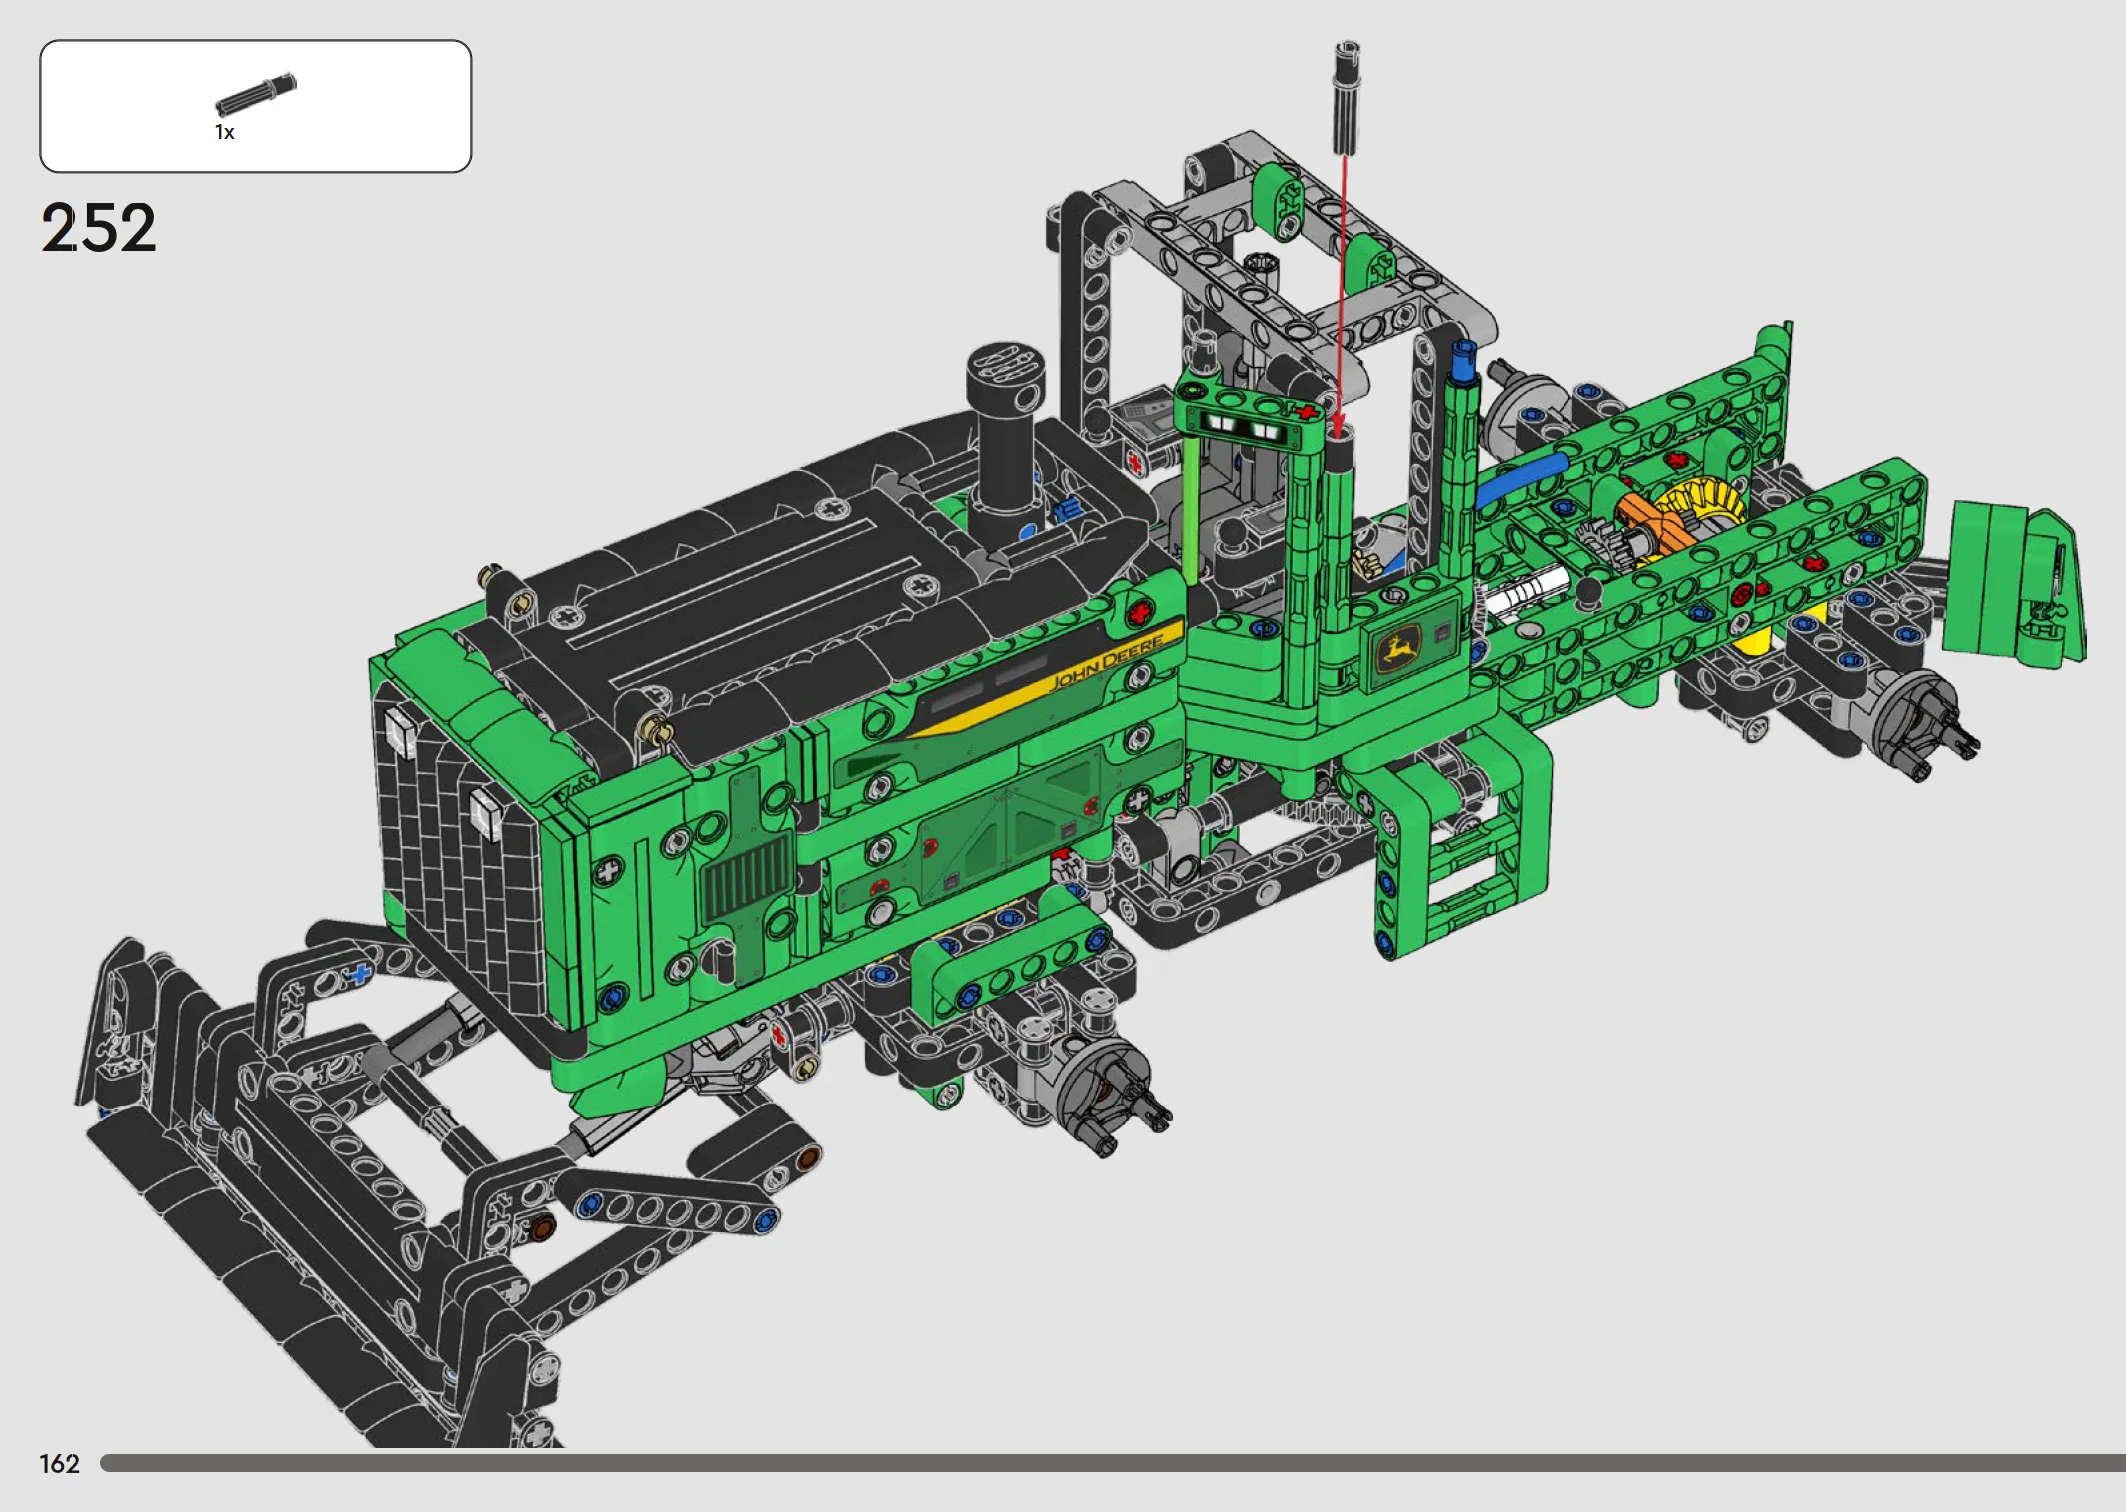Click the step number 252
2126x1512 pixels.
pos(99,228)
